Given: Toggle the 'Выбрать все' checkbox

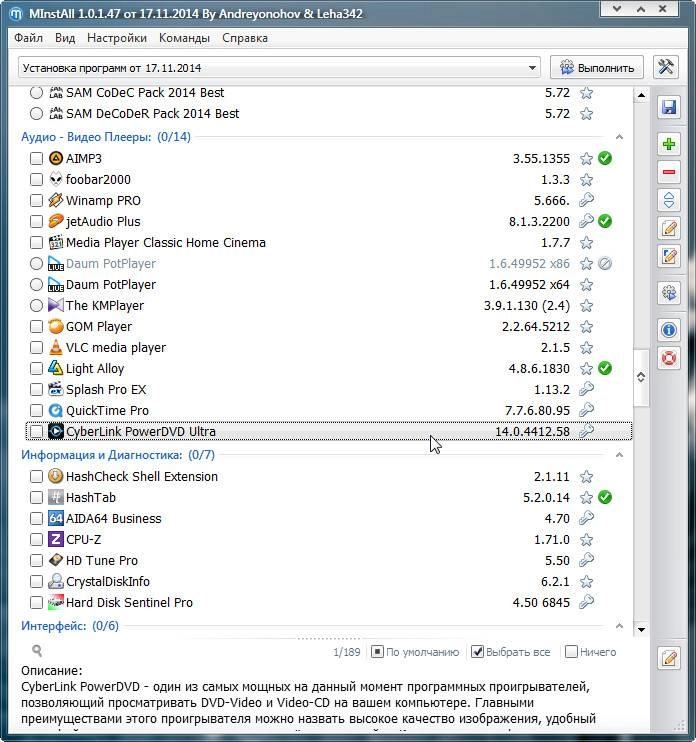Looking at the screenshot, I should [x=477, y=652].
